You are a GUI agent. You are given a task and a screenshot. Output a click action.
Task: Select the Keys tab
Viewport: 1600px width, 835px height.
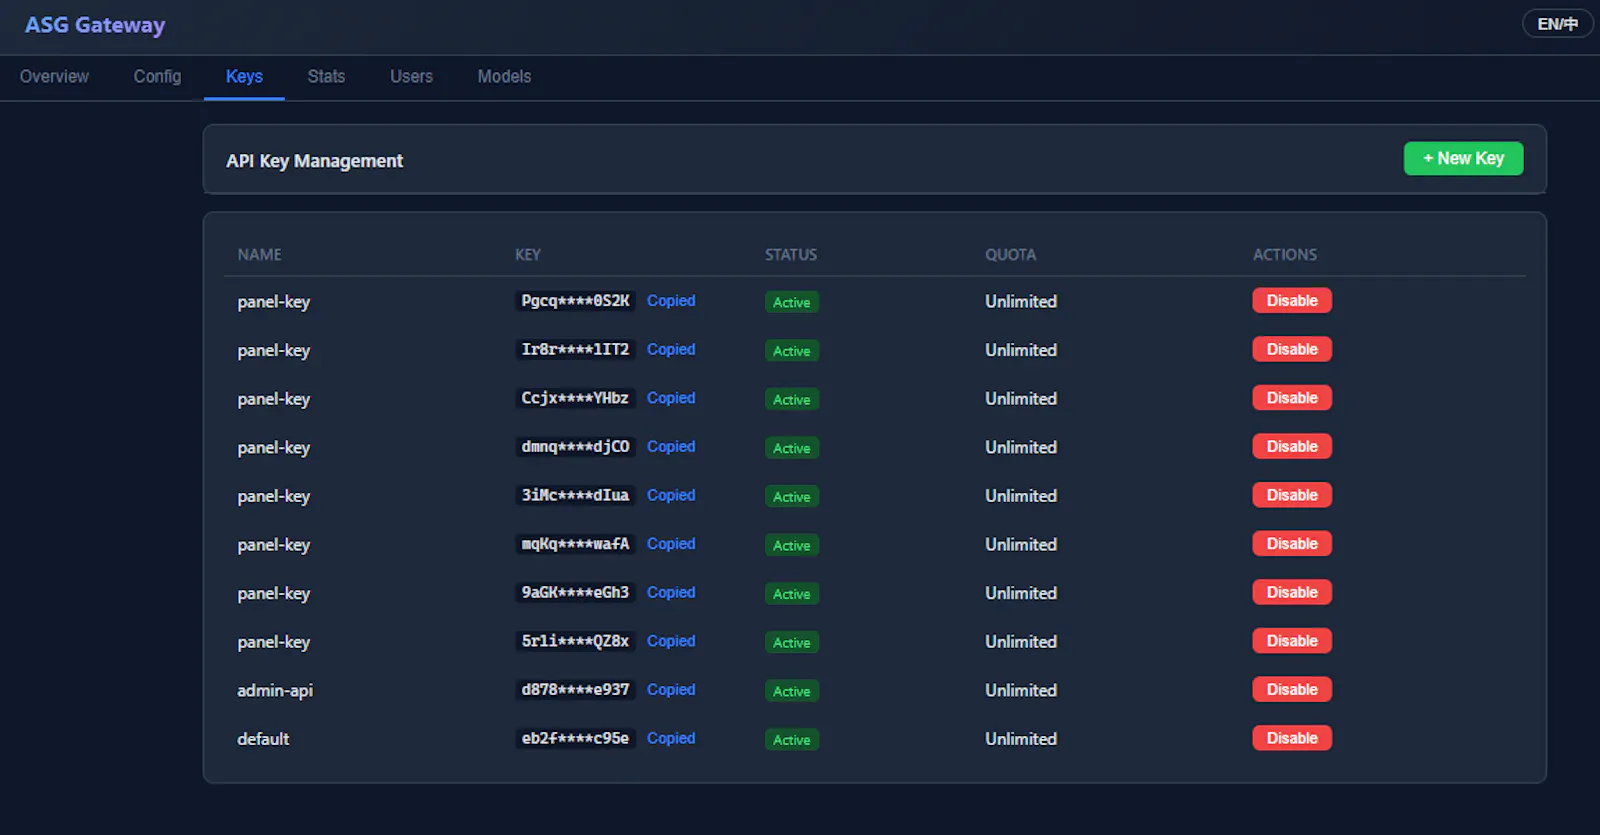click(x=244, y=77)
